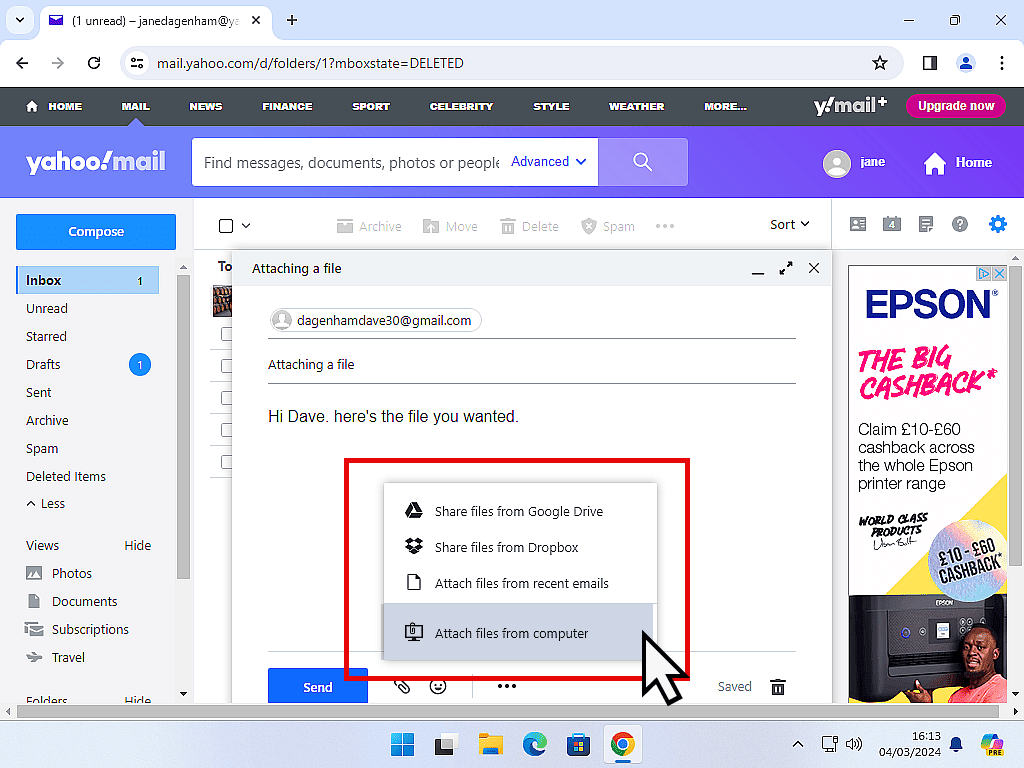Open the Settings gear icon
Screen dimensions: 1024x768
click(997, 225)
